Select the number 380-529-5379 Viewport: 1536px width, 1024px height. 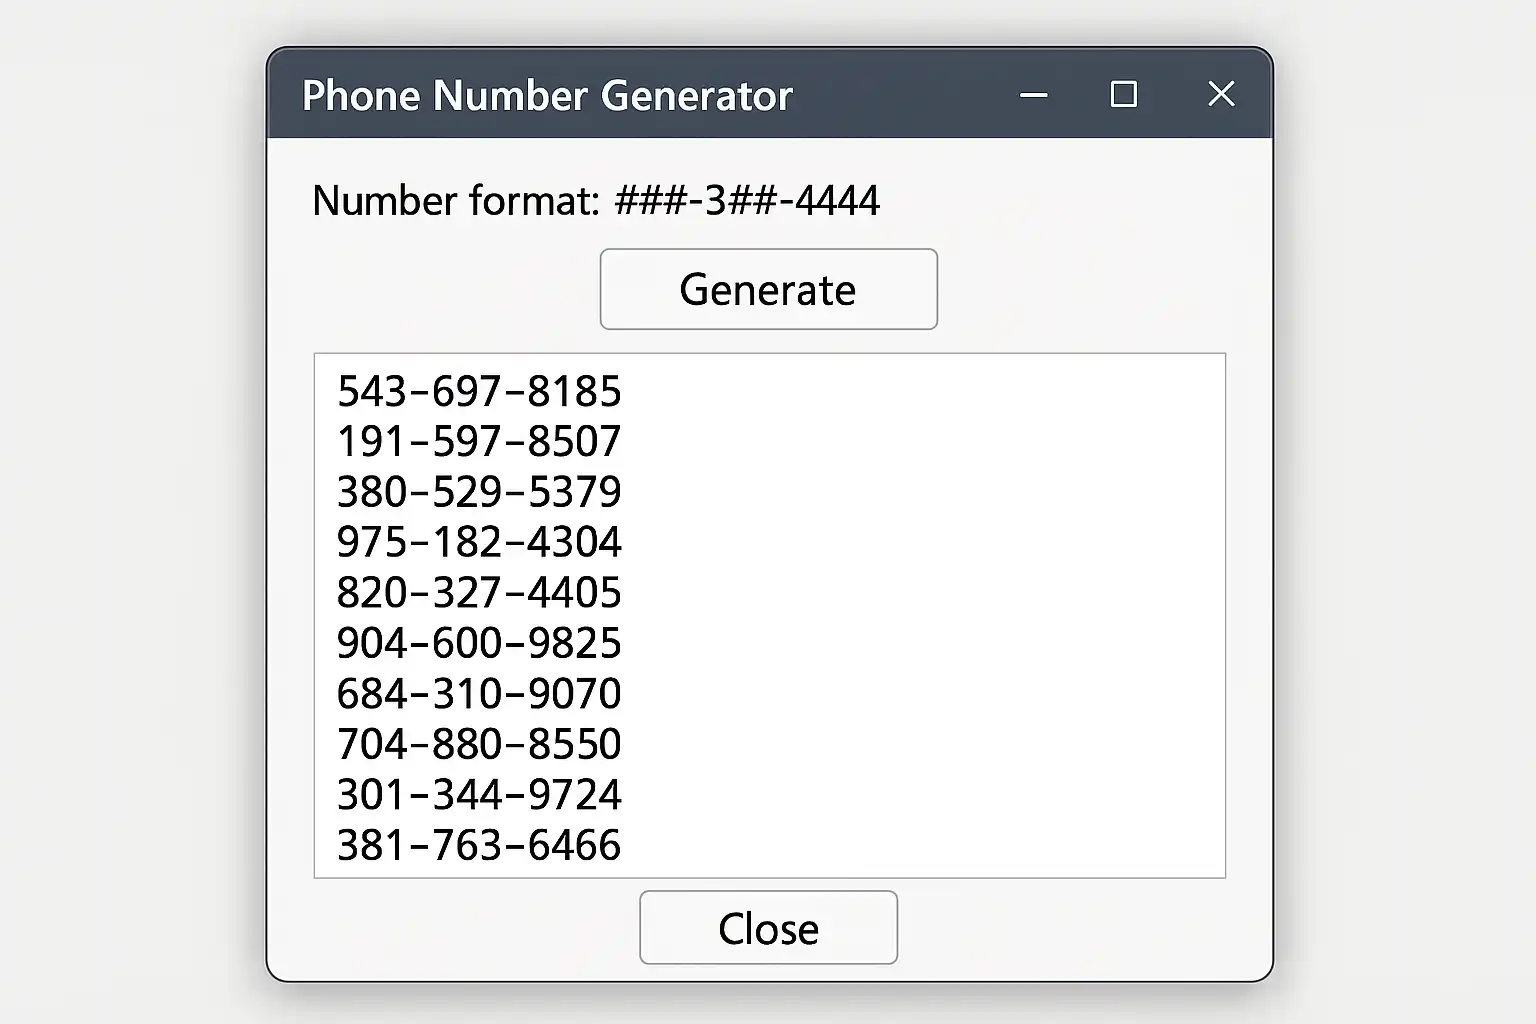pyautogui.click(x=479, y=492)
